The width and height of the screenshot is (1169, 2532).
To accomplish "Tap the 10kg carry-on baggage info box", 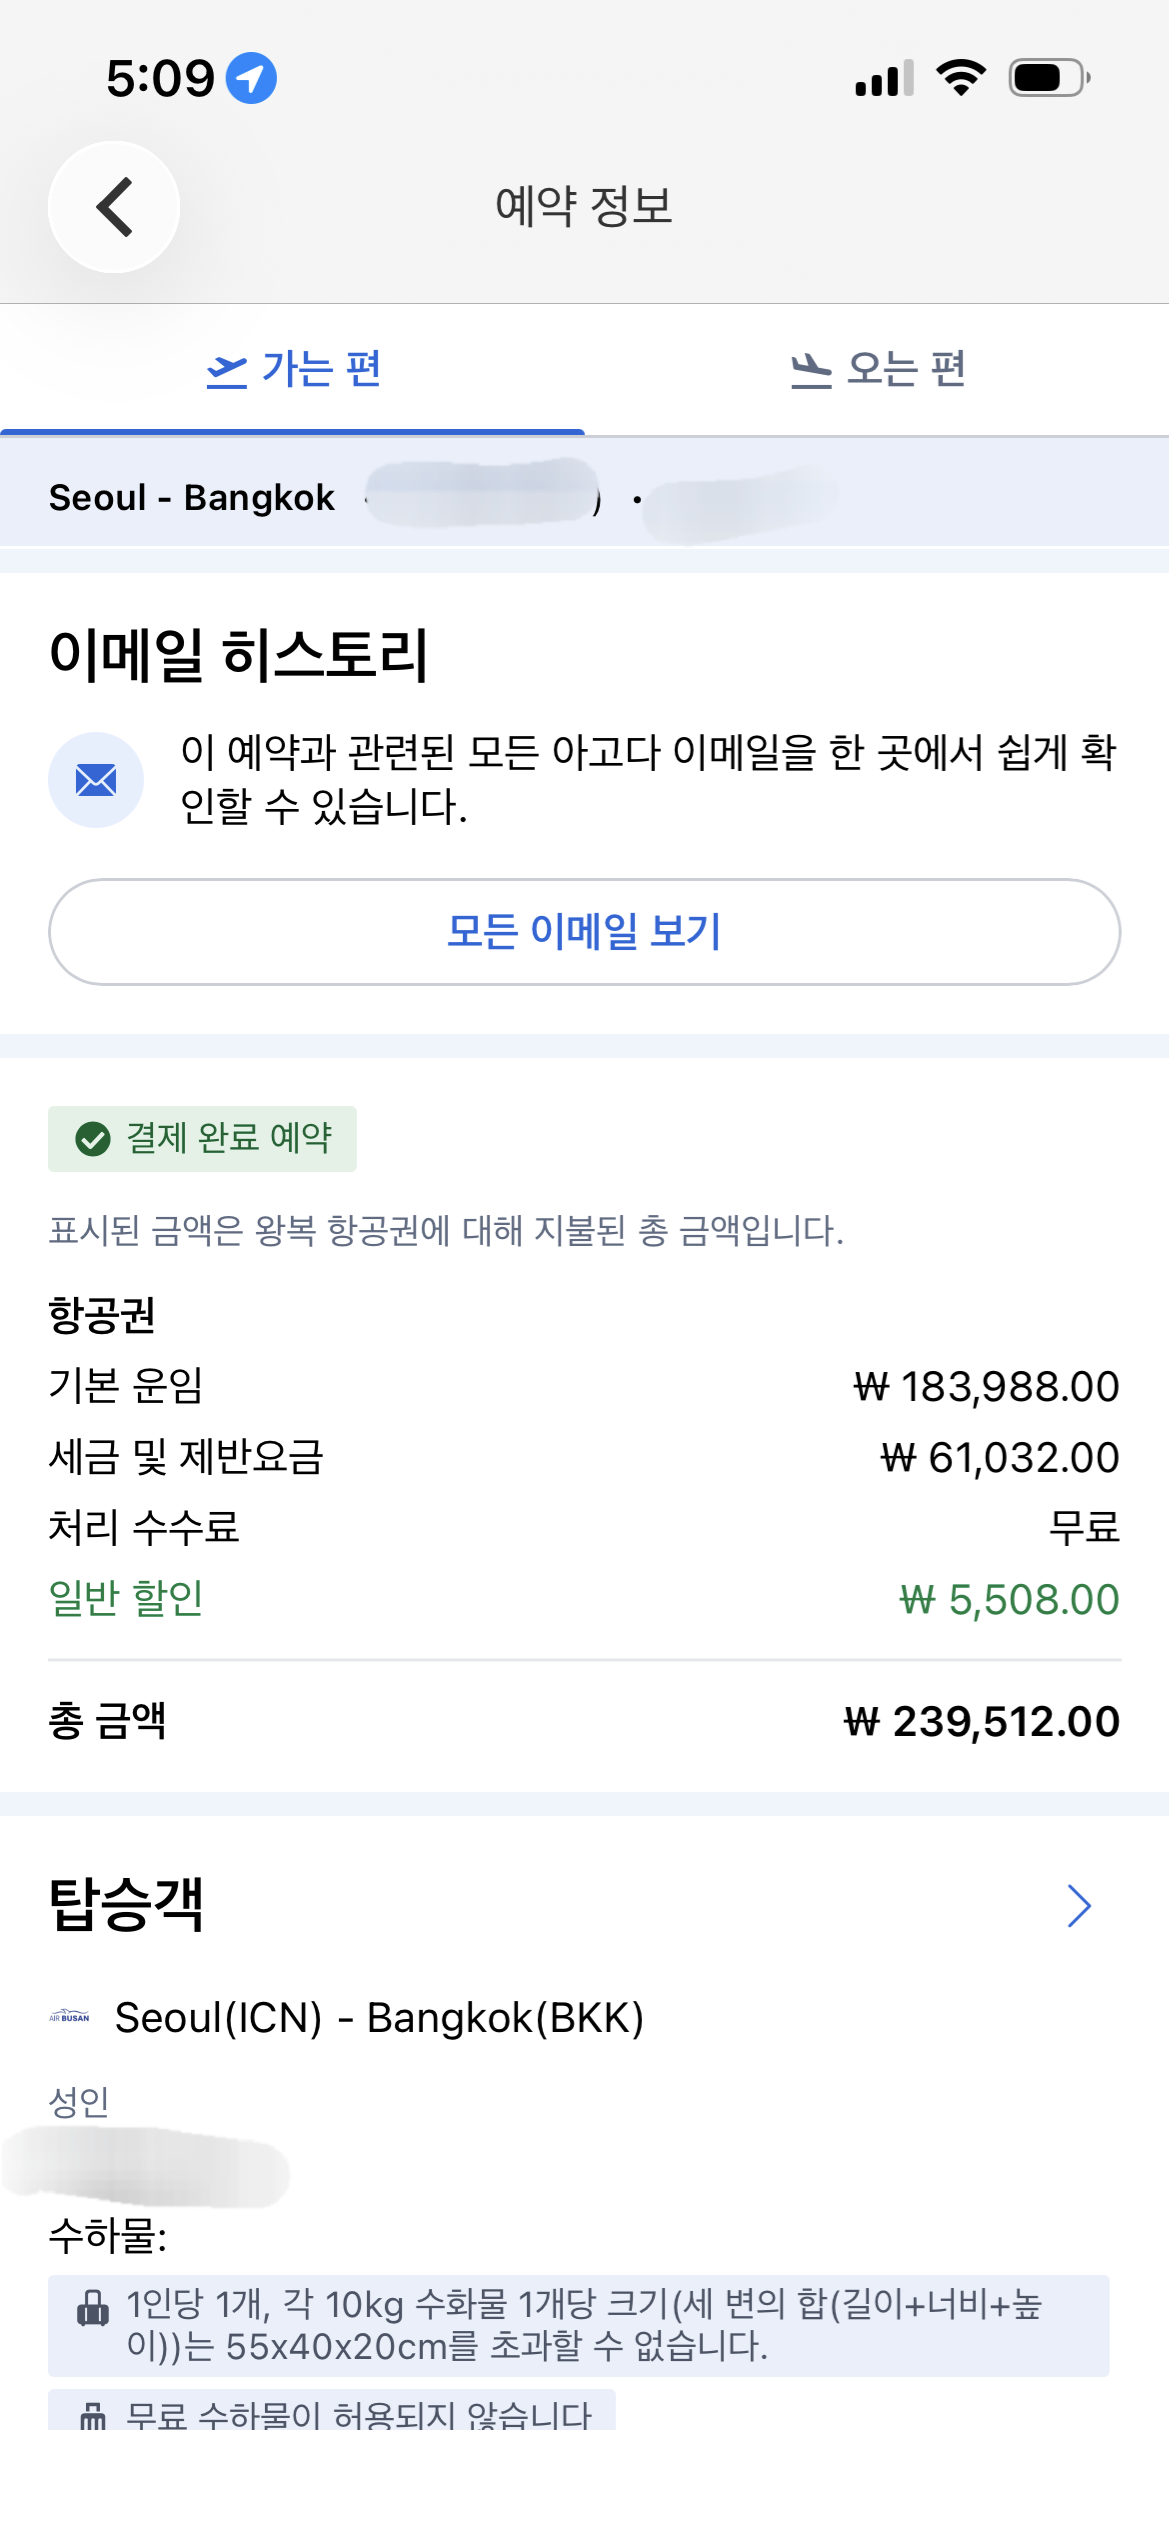I will point(578,2325).
